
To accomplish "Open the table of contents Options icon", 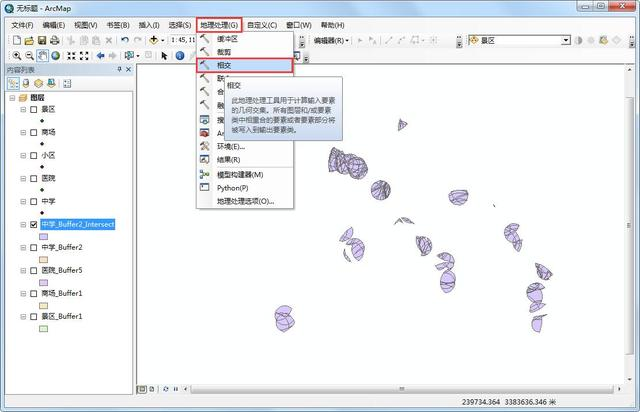I will point(67,84).
